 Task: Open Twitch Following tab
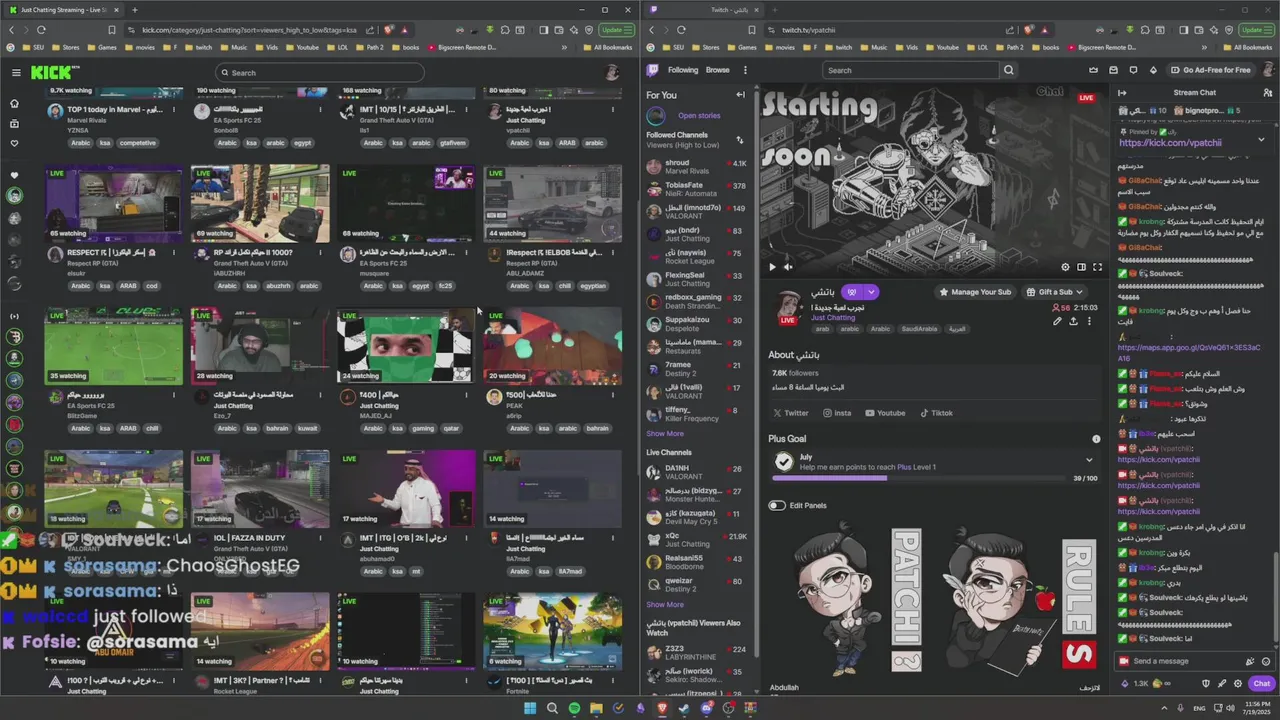click(x=683, y=70)
